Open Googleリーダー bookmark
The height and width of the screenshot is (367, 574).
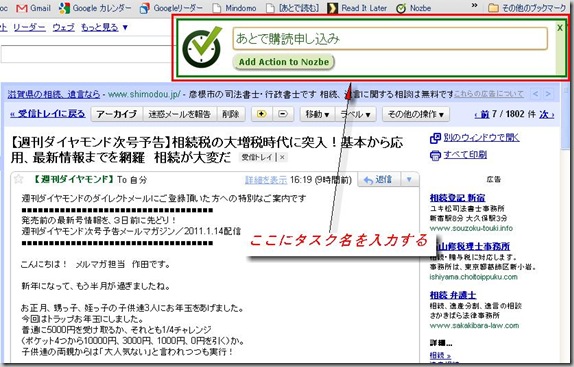pos(171,8)
